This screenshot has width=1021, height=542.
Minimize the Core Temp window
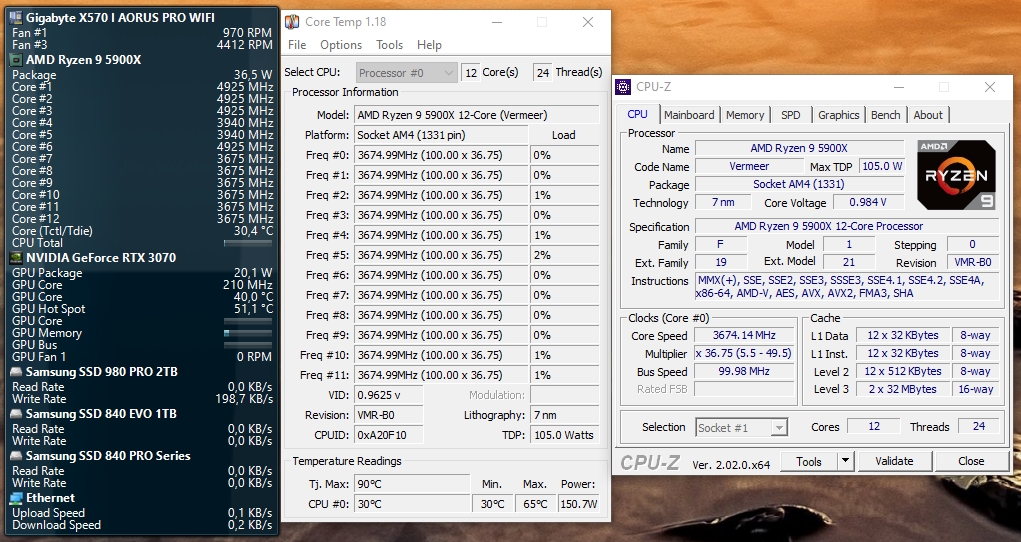tap(497, 22)
